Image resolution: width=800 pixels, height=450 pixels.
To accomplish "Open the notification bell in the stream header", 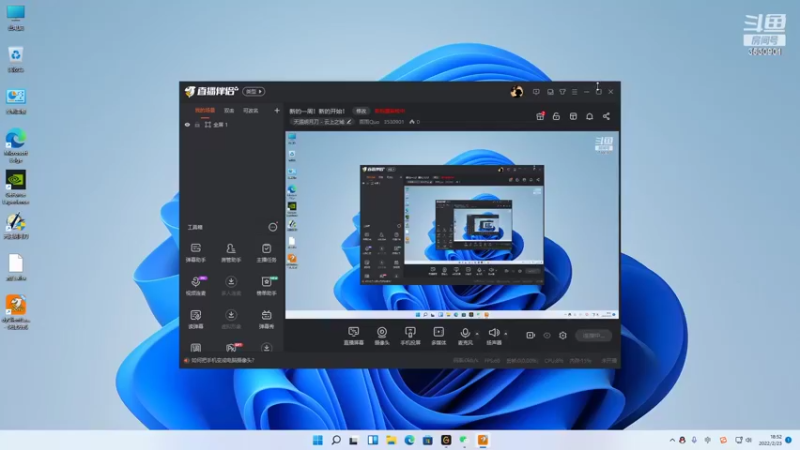I will 589,116.
